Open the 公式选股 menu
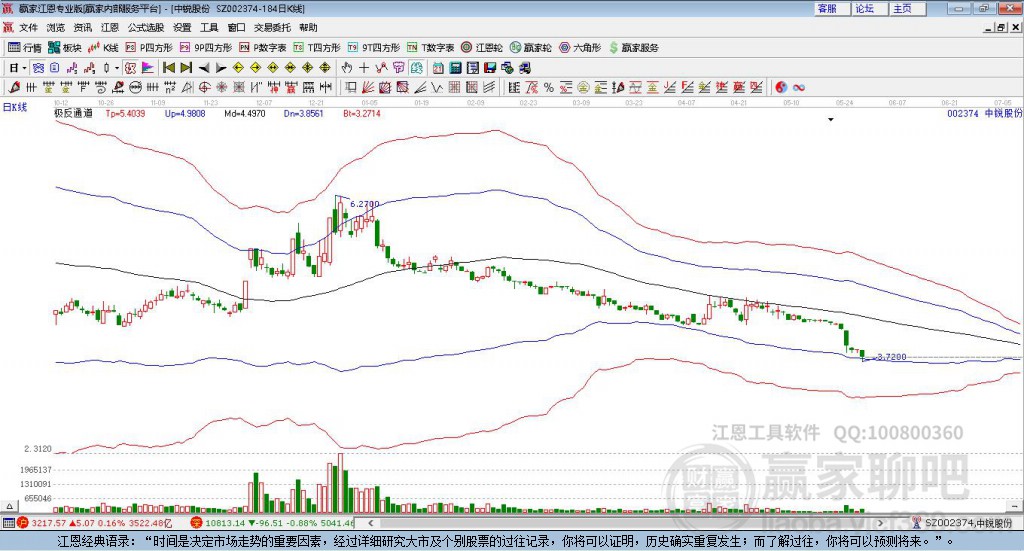 tap(146, 27)
